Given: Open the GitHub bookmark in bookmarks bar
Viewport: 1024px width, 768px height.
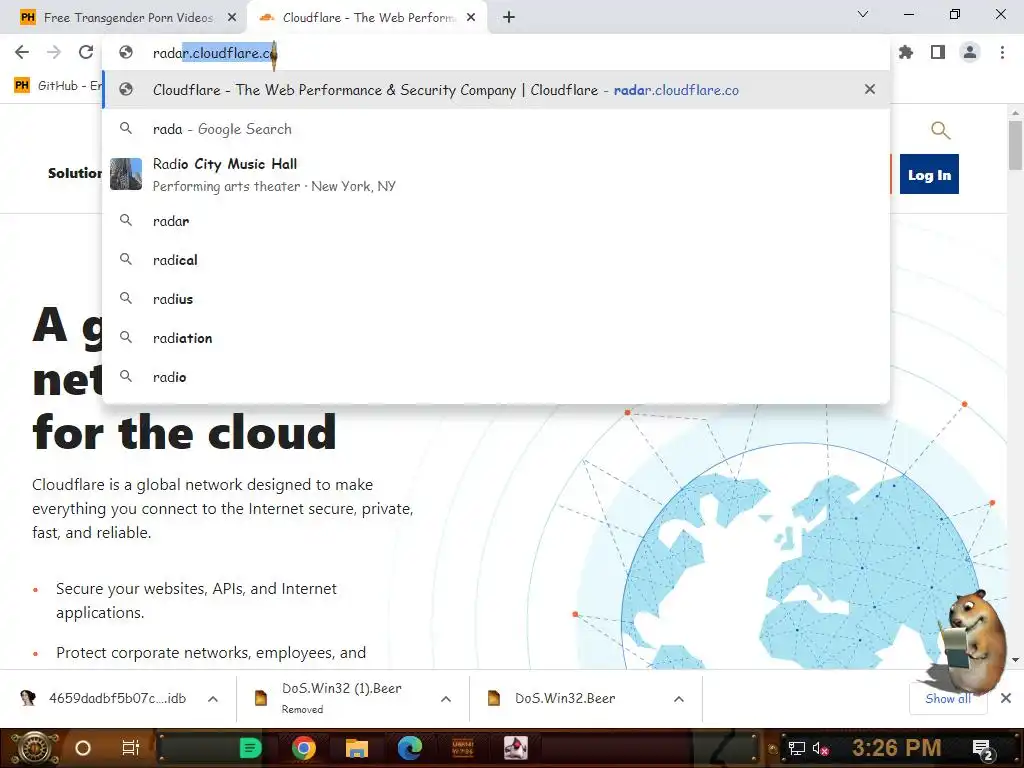Looking at the screenshot, I should coord(57,86).
